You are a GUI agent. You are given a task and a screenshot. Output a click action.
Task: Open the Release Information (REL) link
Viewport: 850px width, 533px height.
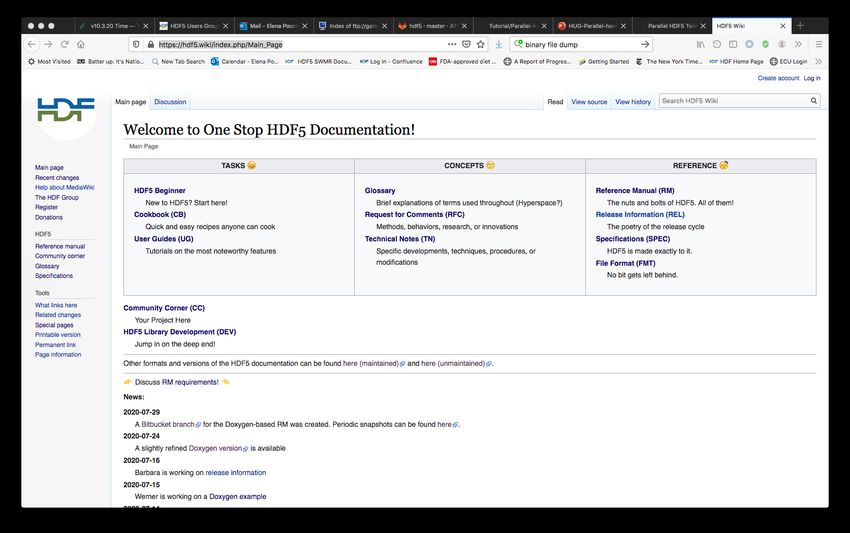click(x=640, y=215)
